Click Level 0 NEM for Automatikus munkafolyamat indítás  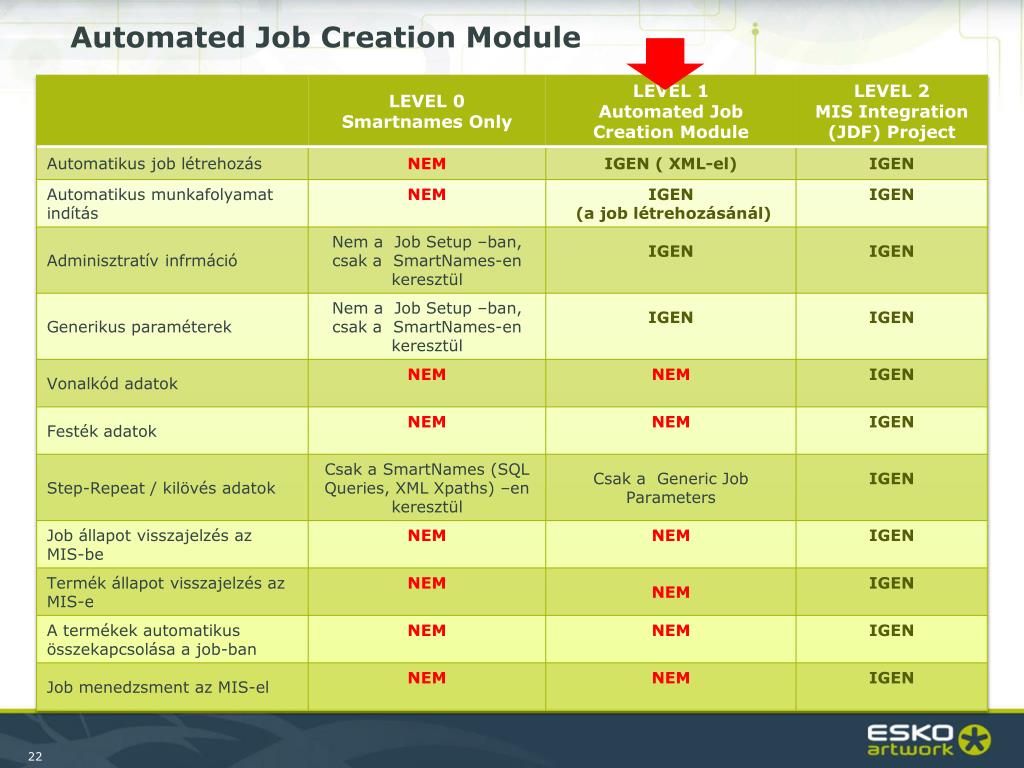(426, 195)
